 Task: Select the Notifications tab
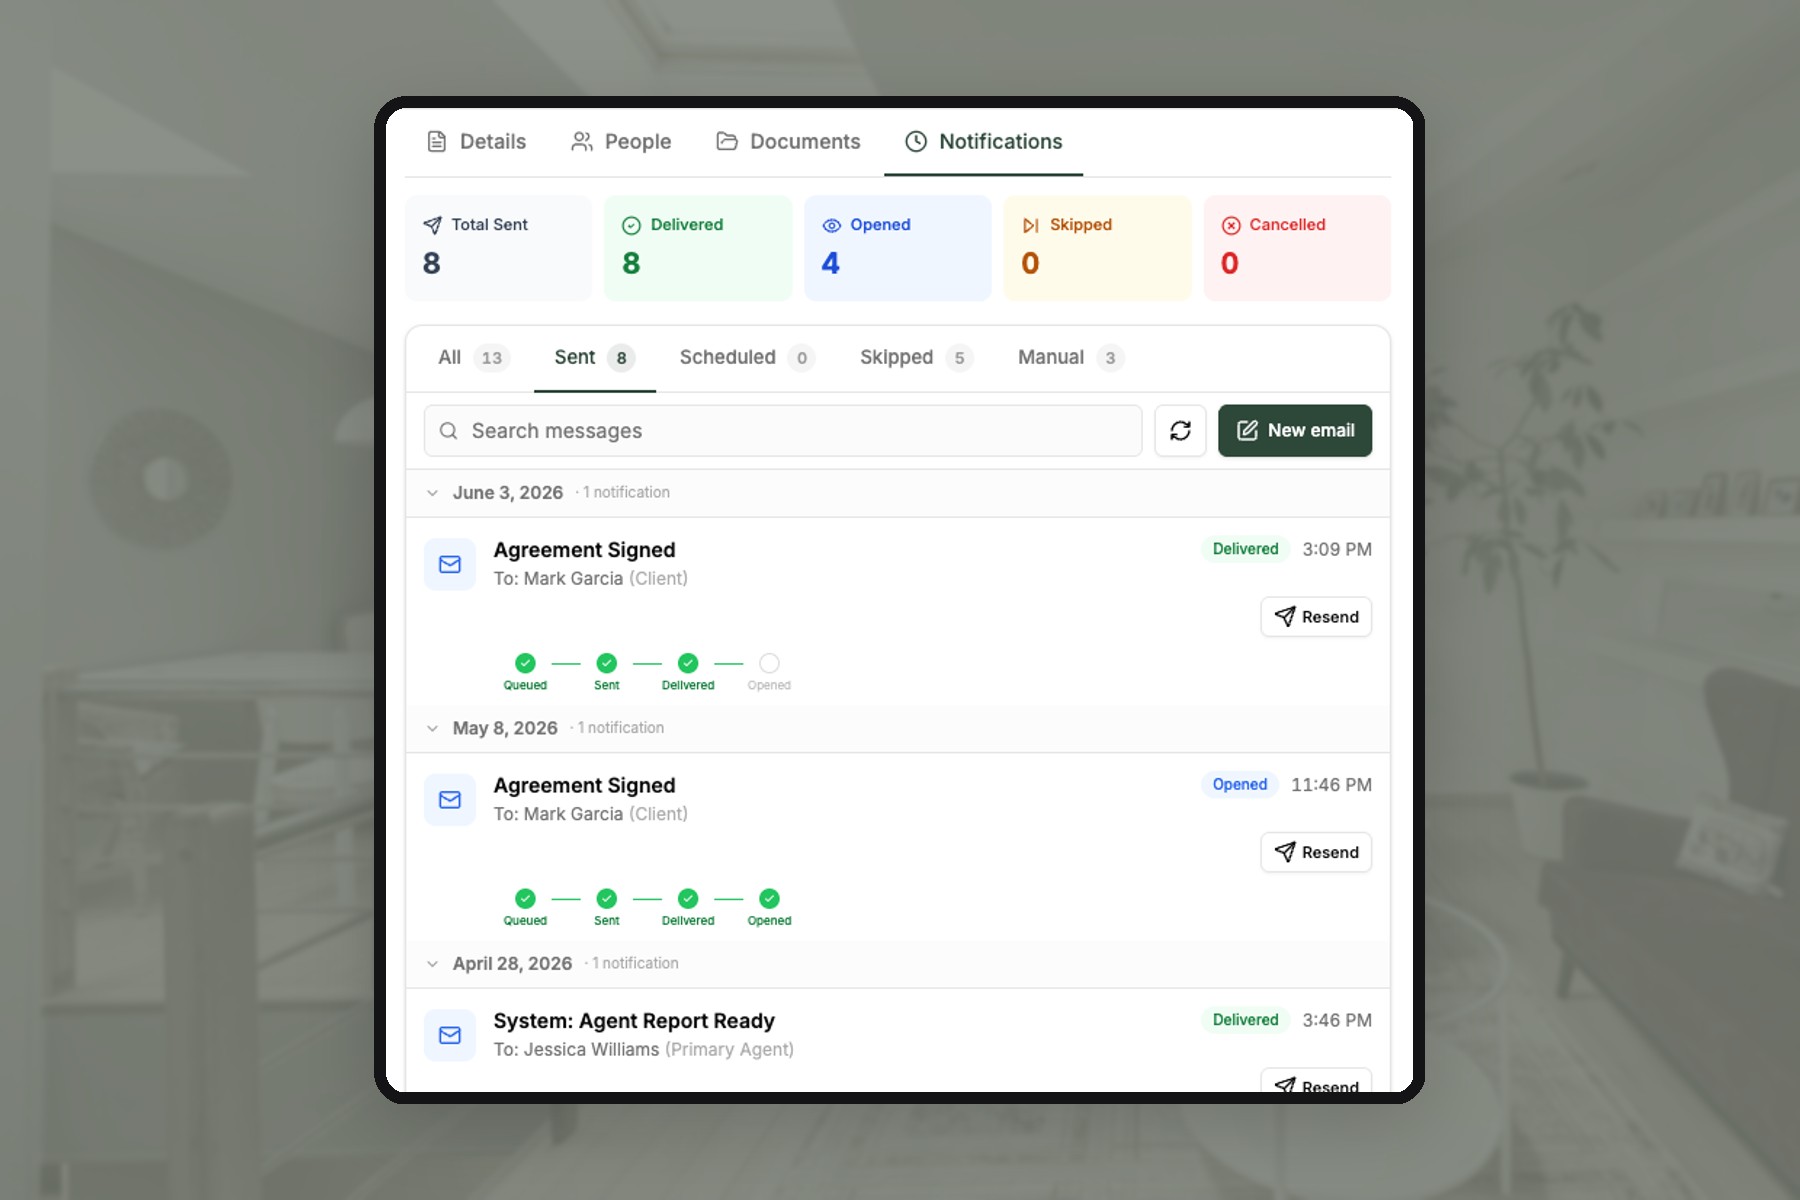pyautogui.click(x=984, y=141)
